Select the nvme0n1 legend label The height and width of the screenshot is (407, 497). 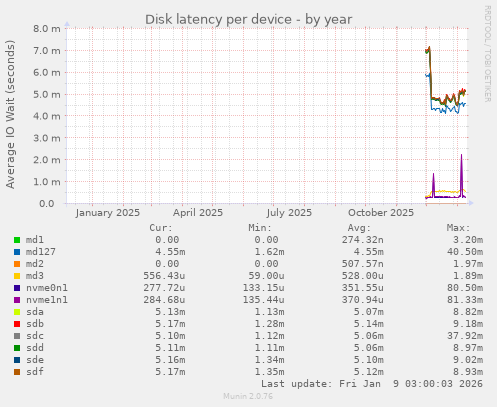(x=47, y=288)
